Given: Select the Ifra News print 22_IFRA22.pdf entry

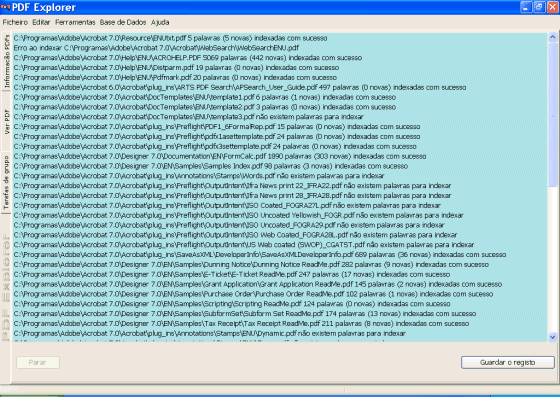Looking at the screenshot, I should (232, 186).
